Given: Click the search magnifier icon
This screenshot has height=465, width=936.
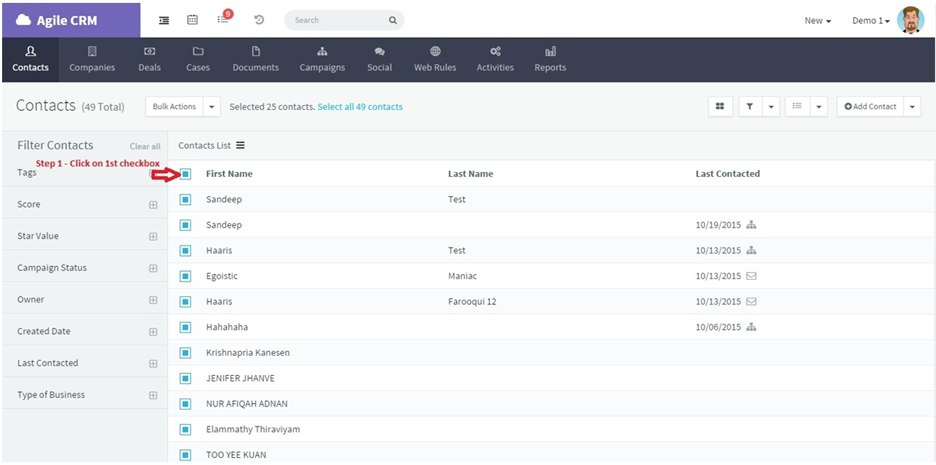Looking at the screenshot, I should pos(393,20).
